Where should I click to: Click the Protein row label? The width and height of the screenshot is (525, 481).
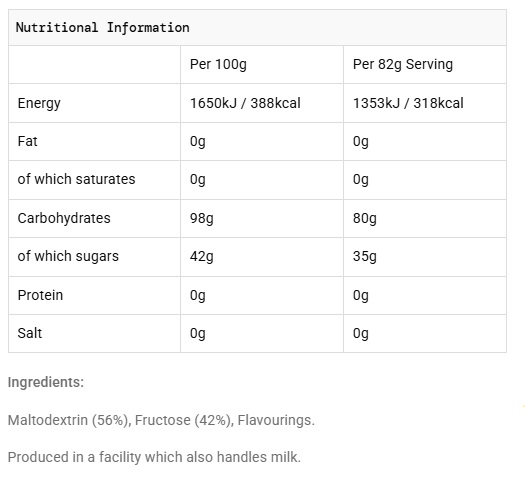point(40,295)
